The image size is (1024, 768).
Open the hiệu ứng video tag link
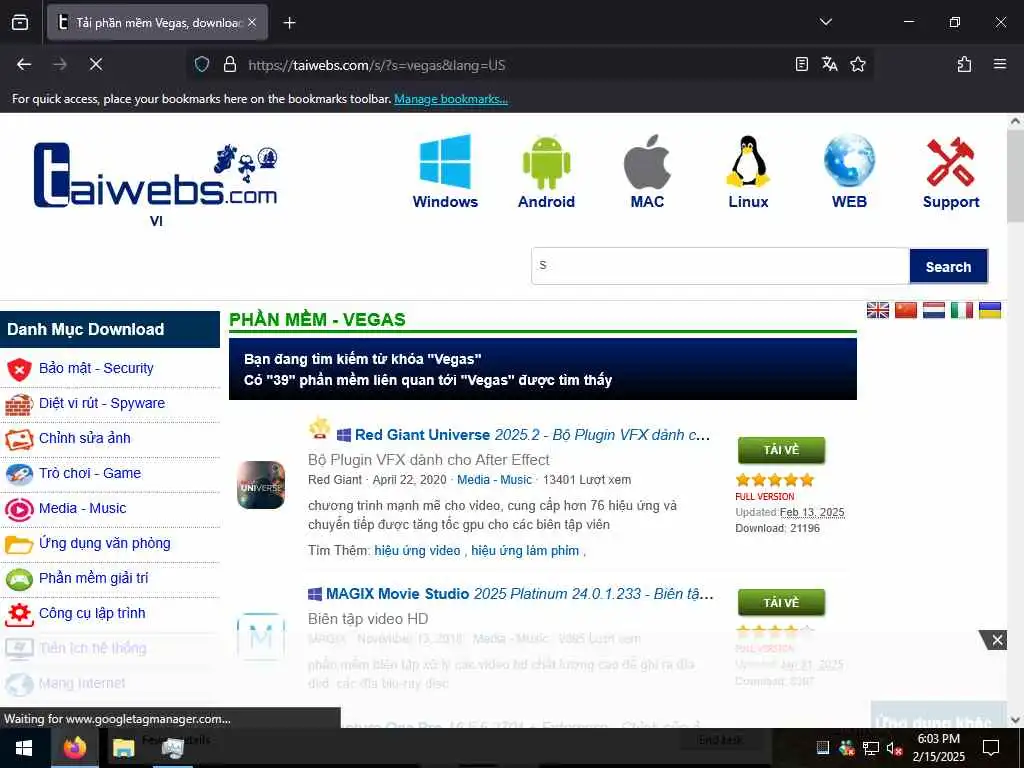(417, 551)
